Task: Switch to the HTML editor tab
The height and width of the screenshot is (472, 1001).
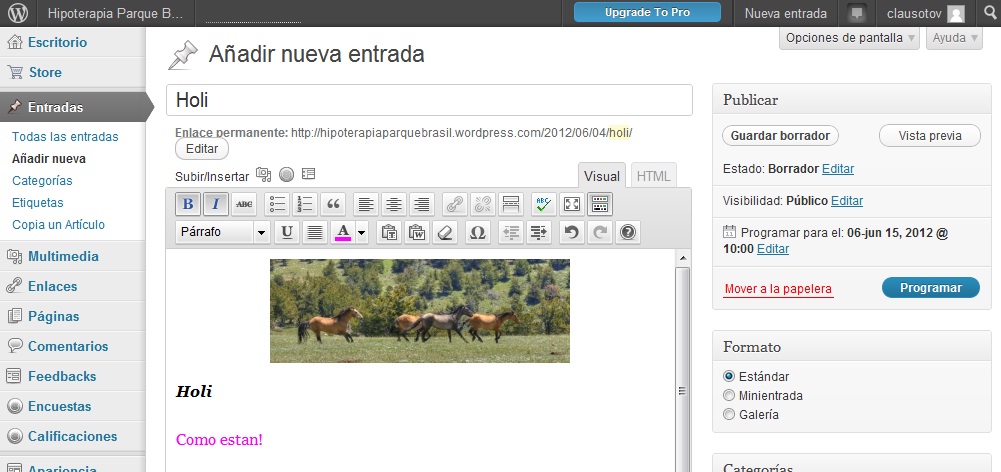Action: point(653,176)
